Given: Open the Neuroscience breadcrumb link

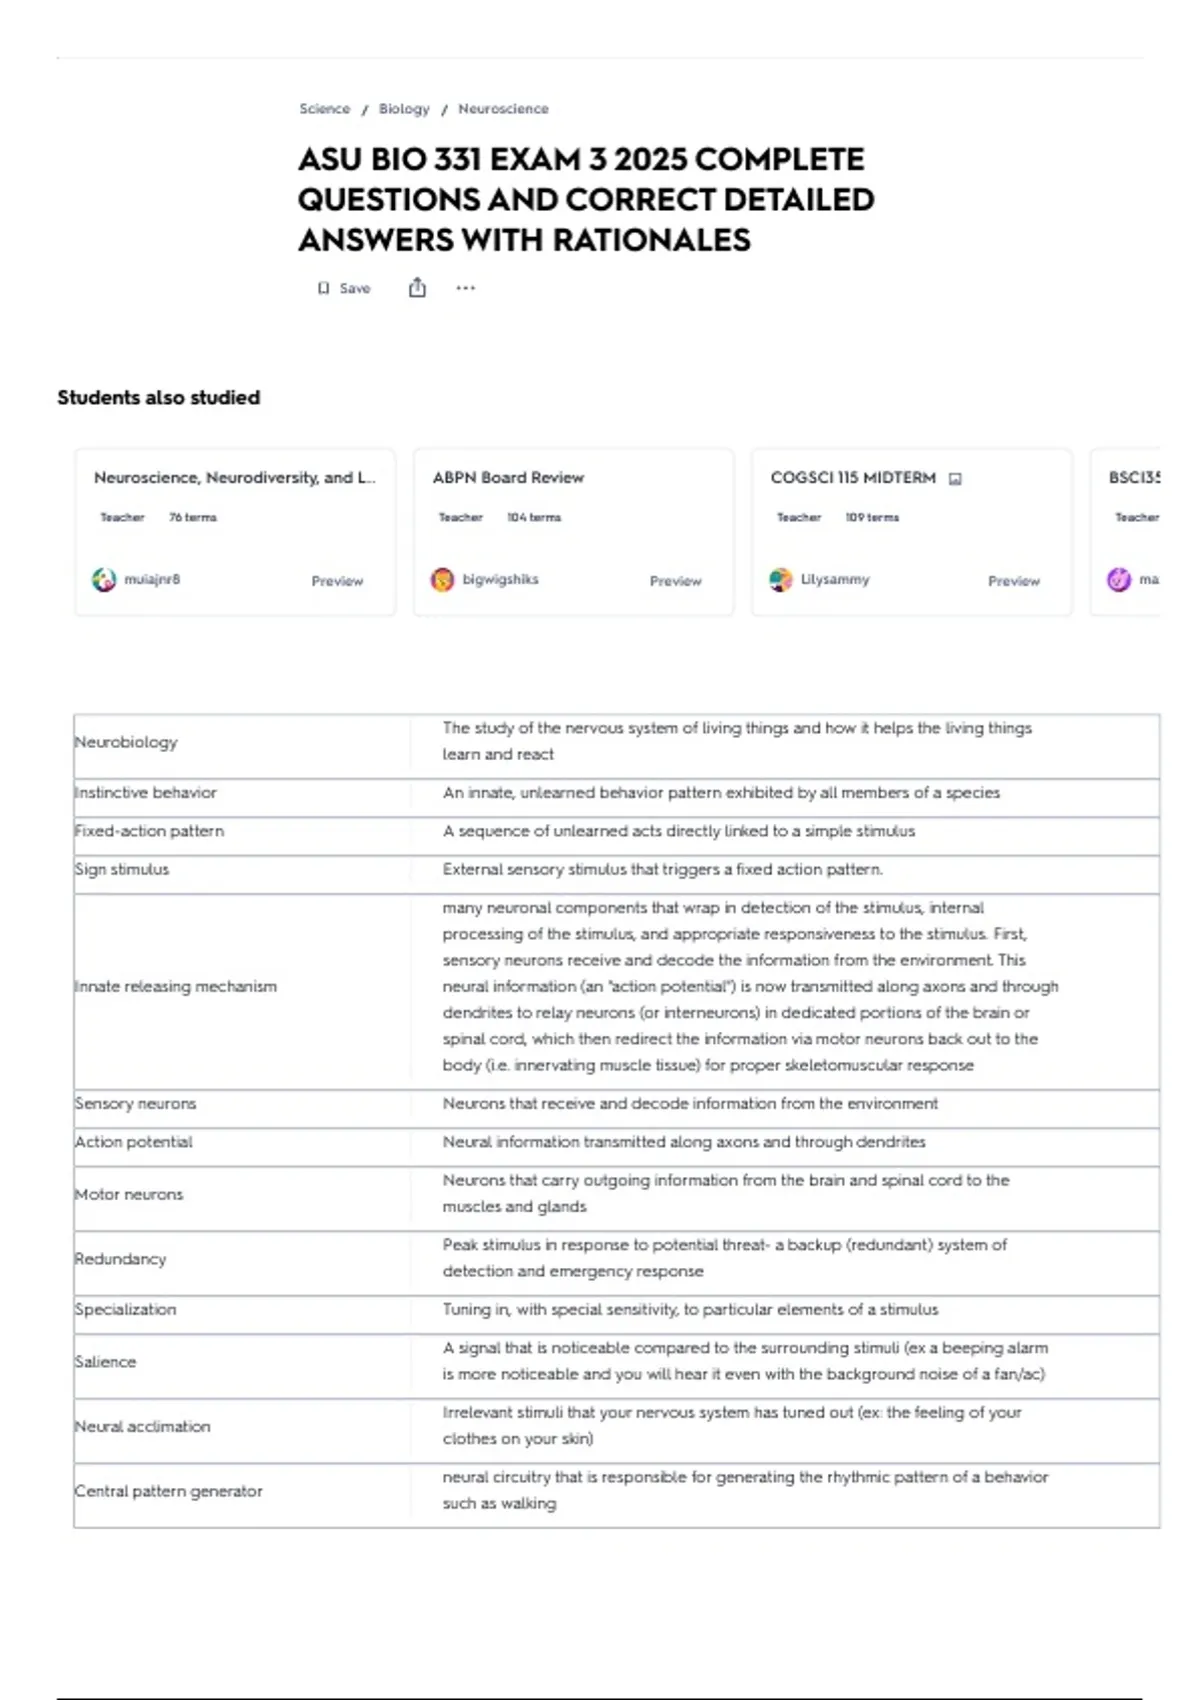Looking at the screenshot, I should point(503,109).
